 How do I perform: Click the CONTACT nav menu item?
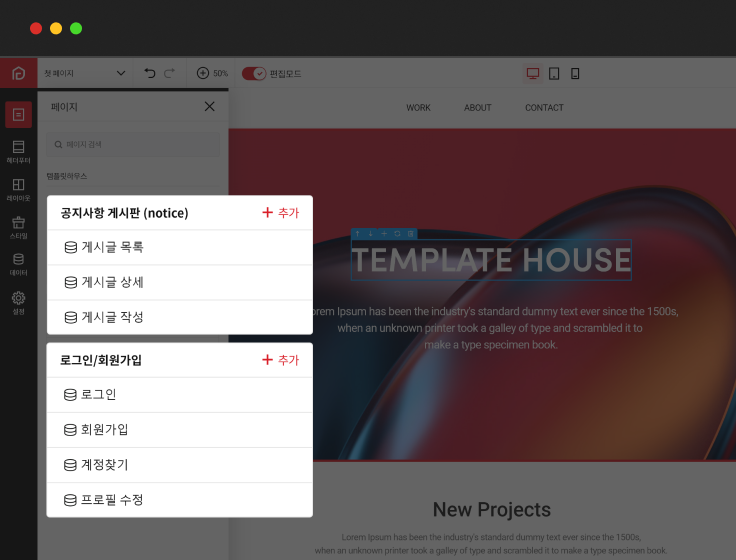pyautogui.click(x=544, y=107)
